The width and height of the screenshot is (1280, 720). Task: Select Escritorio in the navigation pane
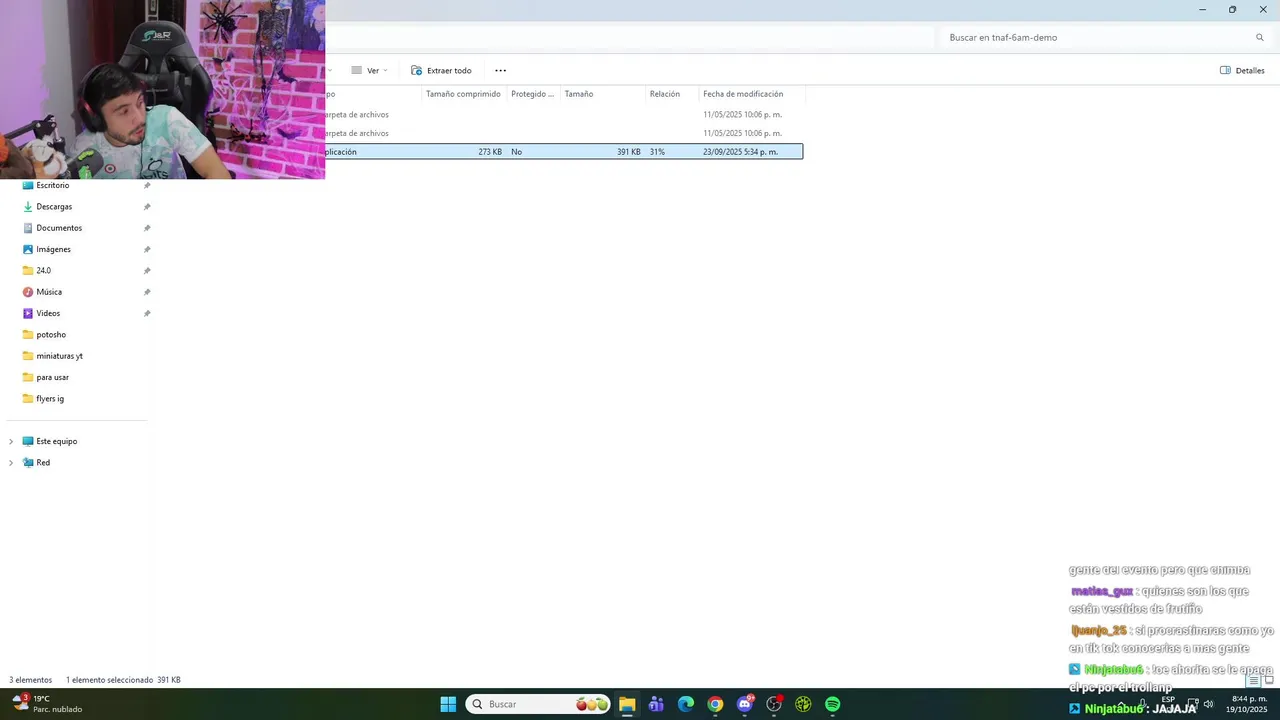coord(52,185)
